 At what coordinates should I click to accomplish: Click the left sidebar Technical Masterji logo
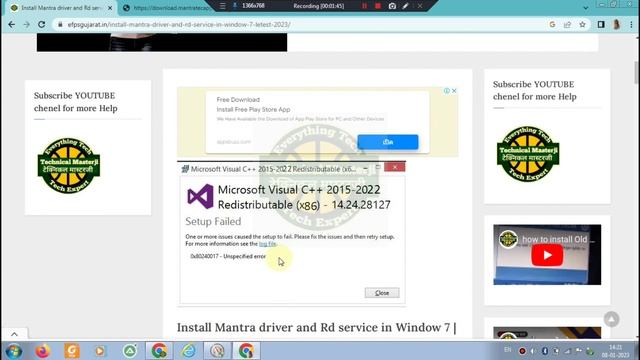point(69,165)
